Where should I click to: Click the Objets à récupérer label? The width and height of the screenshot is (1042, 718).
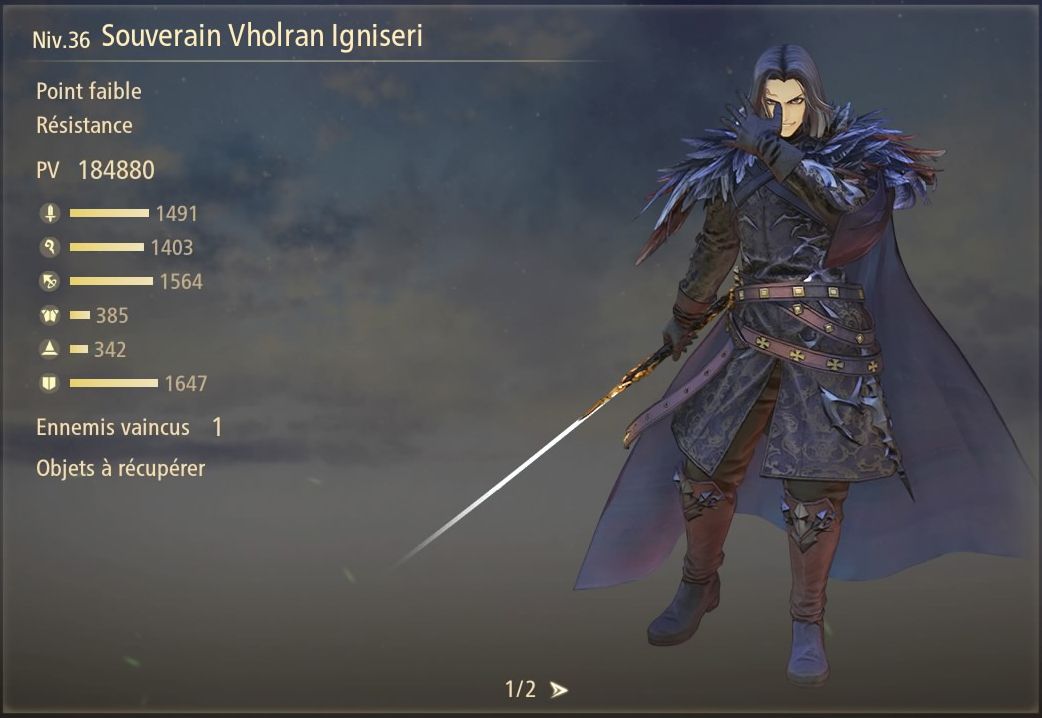(x=120, y=469)
